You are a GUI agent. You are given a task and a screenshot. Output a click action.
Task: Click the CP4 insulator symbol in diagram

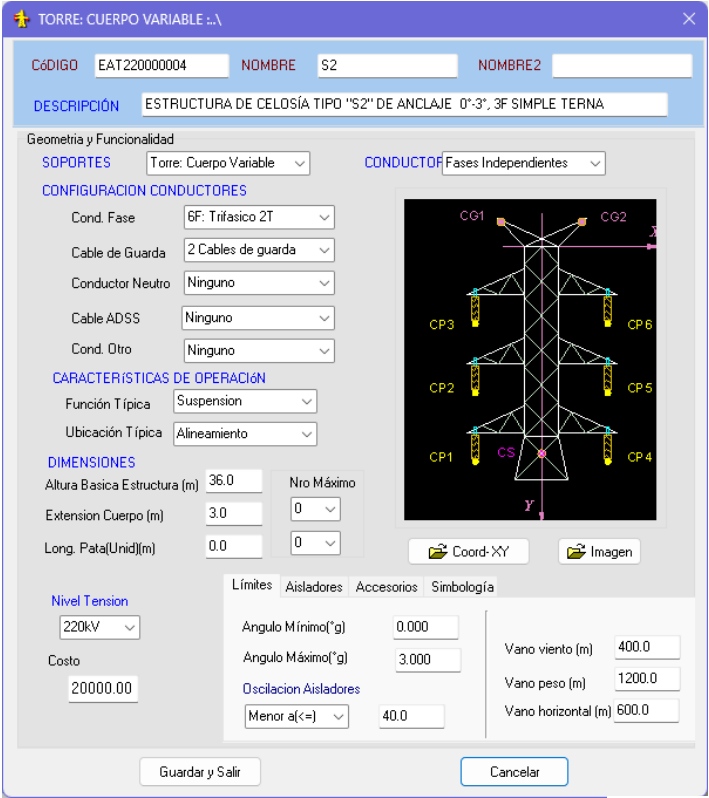pos(608,446)
